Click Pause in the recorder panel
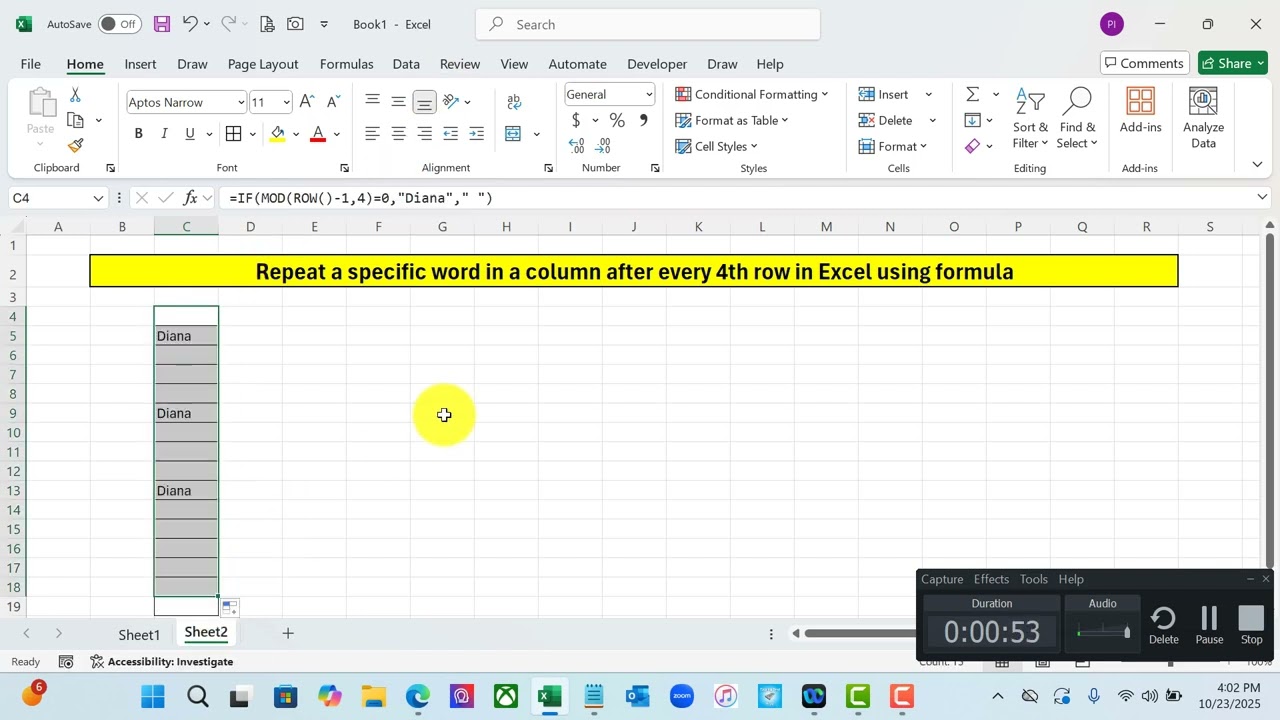 pyautogui.click(x=1209, y=625)
